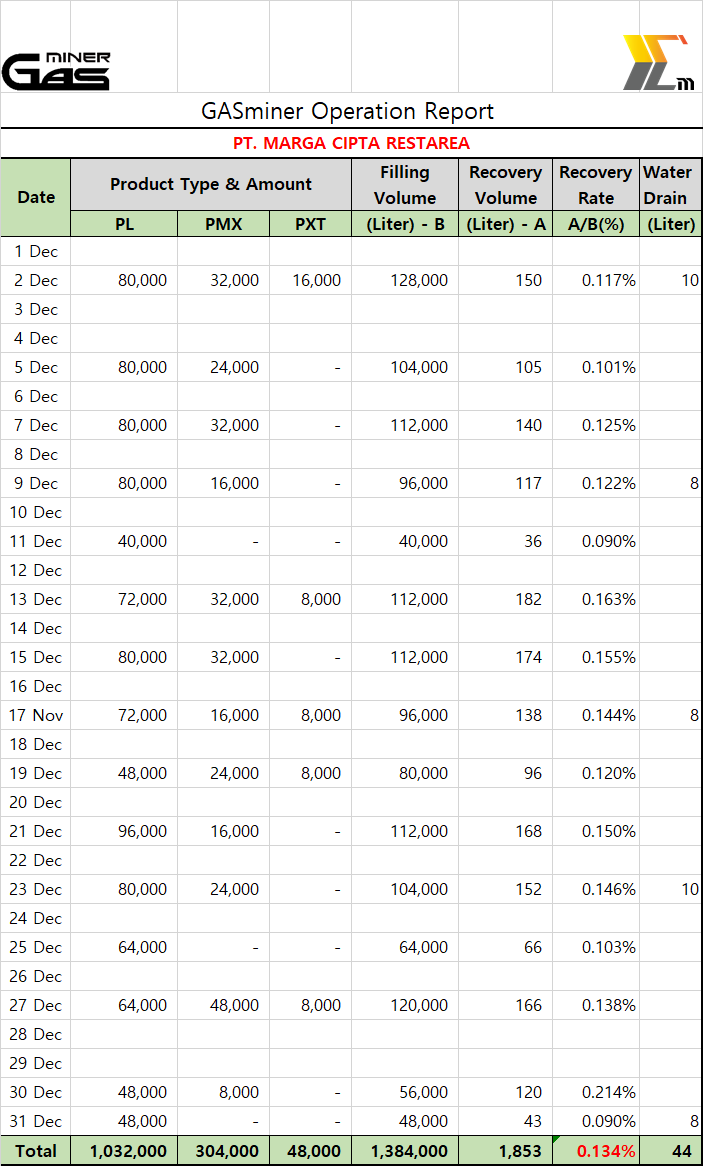Screen dimensions: 703x1166
Task: Click the PMX column header
Action: point(223,224)
